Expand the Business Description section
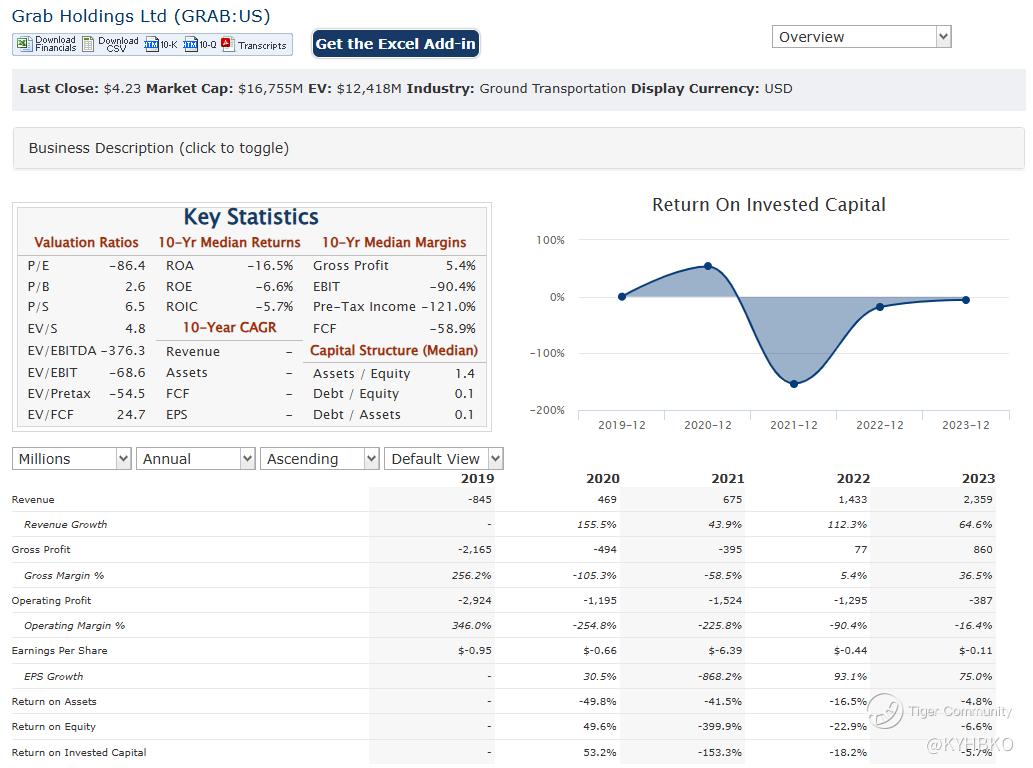 pyautogui.click(x=518, y=148)
